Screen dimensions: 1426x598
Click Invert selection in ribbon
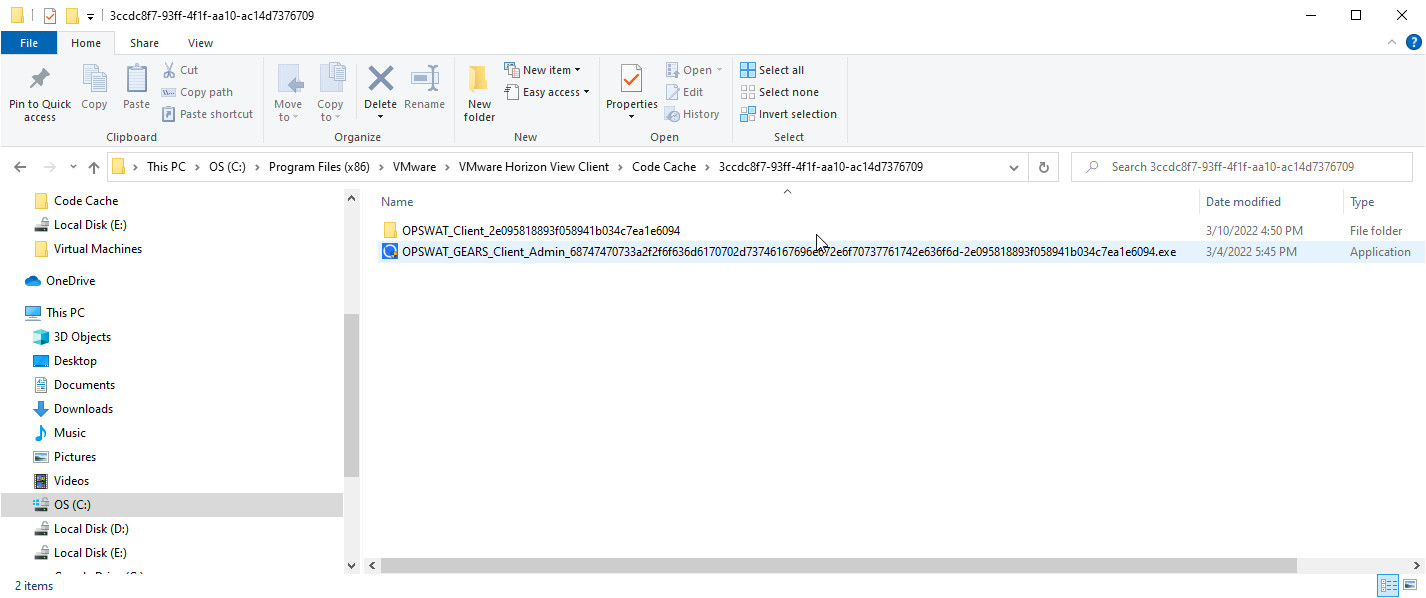coord(788,114)
